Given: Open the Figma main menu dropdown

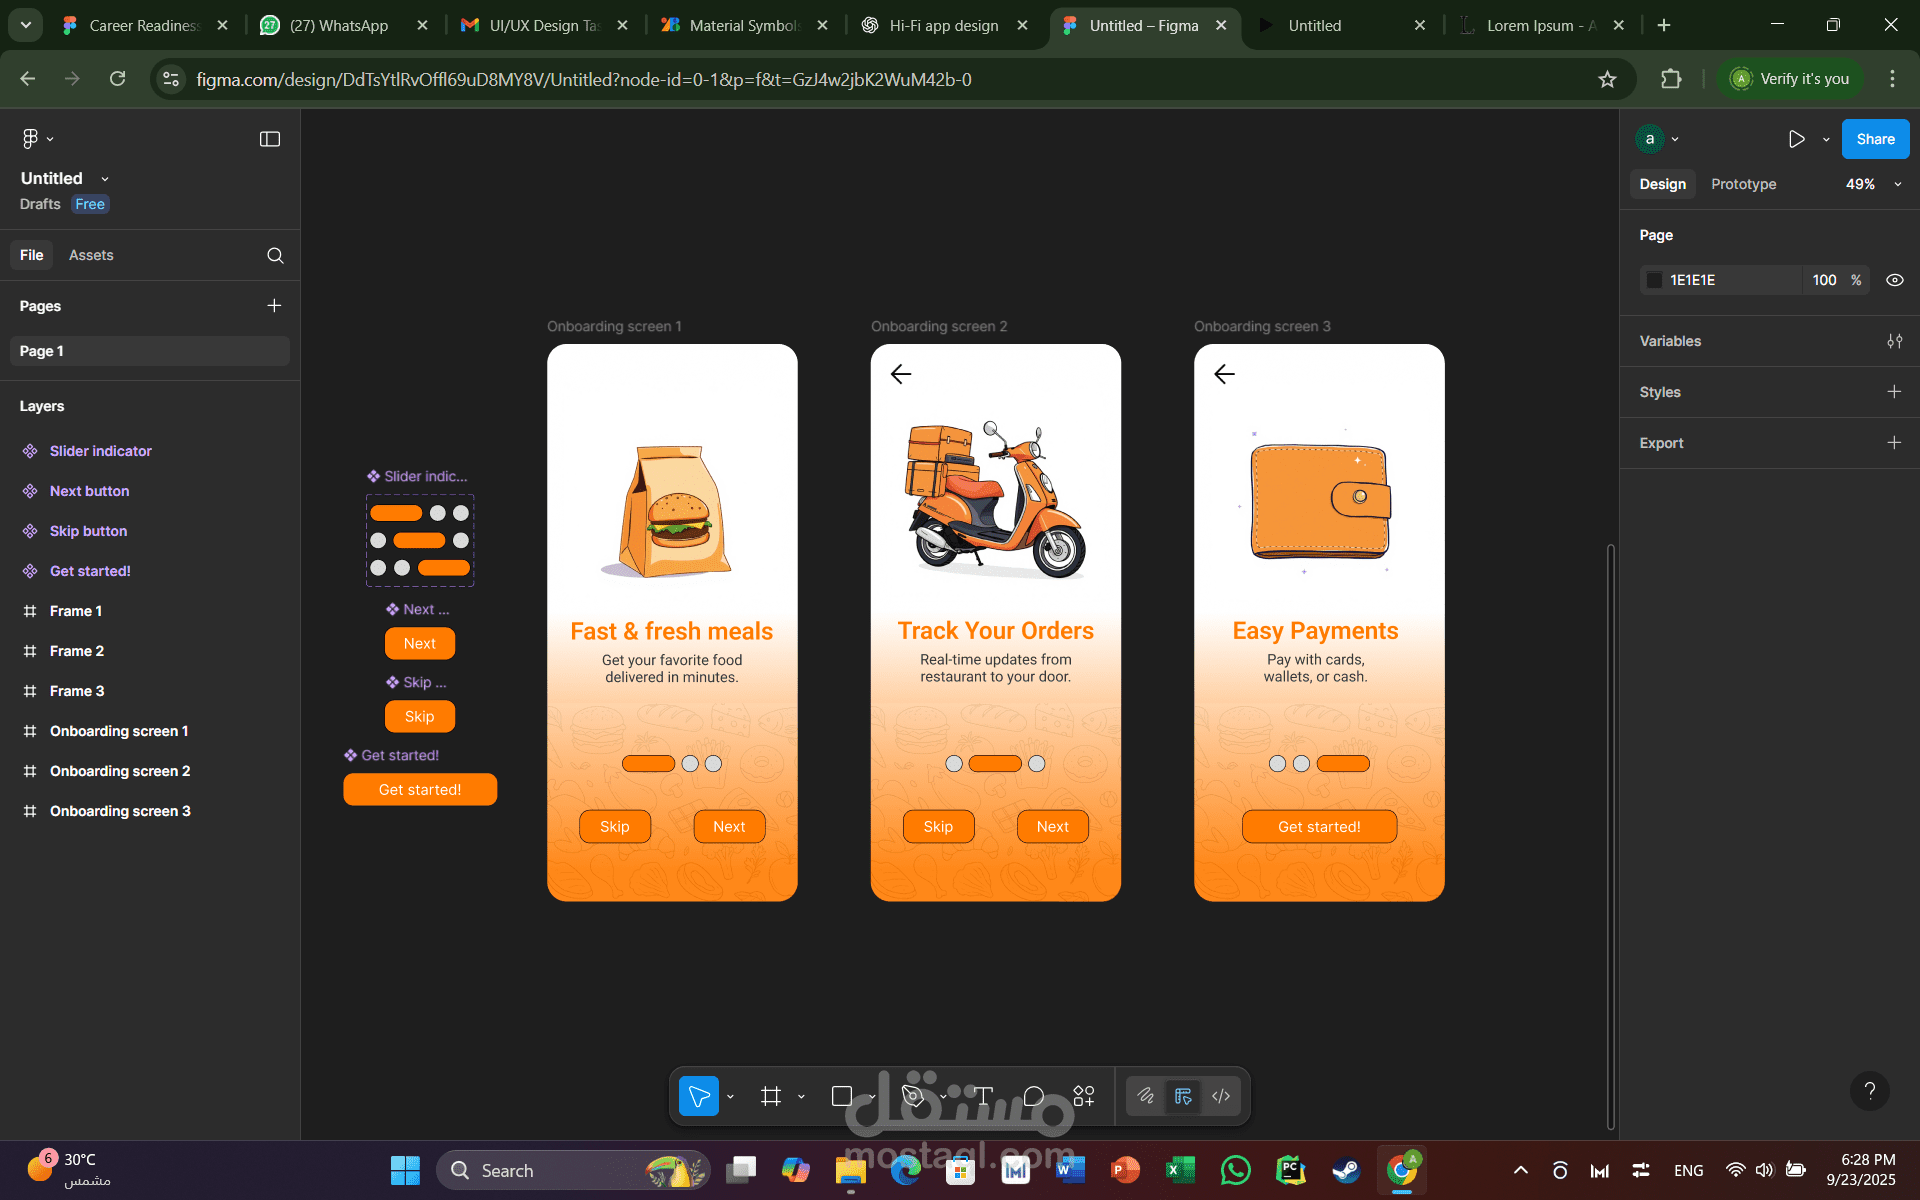Looking at the screenshot, I should [37, 139].
